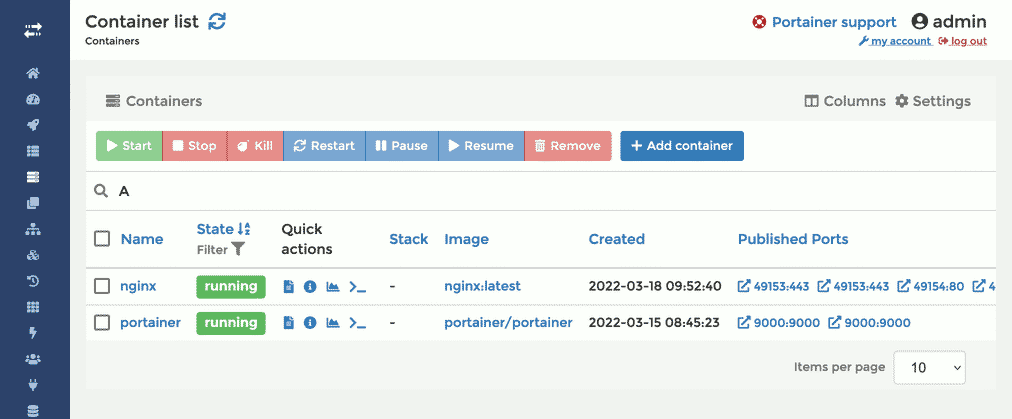Screen dimensions: 1012x419
Task: Open the Columns chooser
Action: (845, 101)
